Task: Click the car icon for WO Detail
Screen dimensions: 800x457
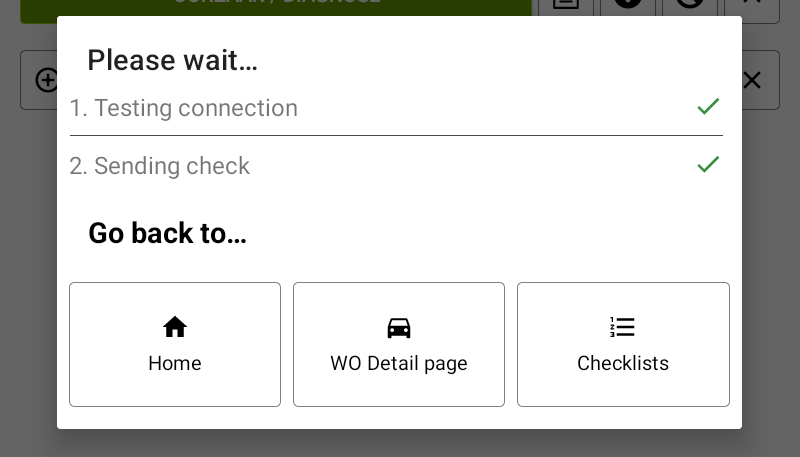Action: pyautogui.click(x=398, y=328)
